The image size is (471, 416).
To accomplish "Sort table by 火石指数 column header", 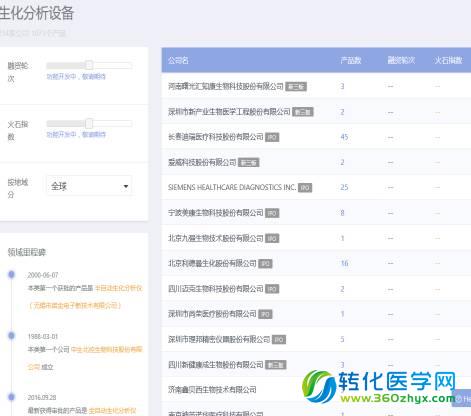I will 448,60.
